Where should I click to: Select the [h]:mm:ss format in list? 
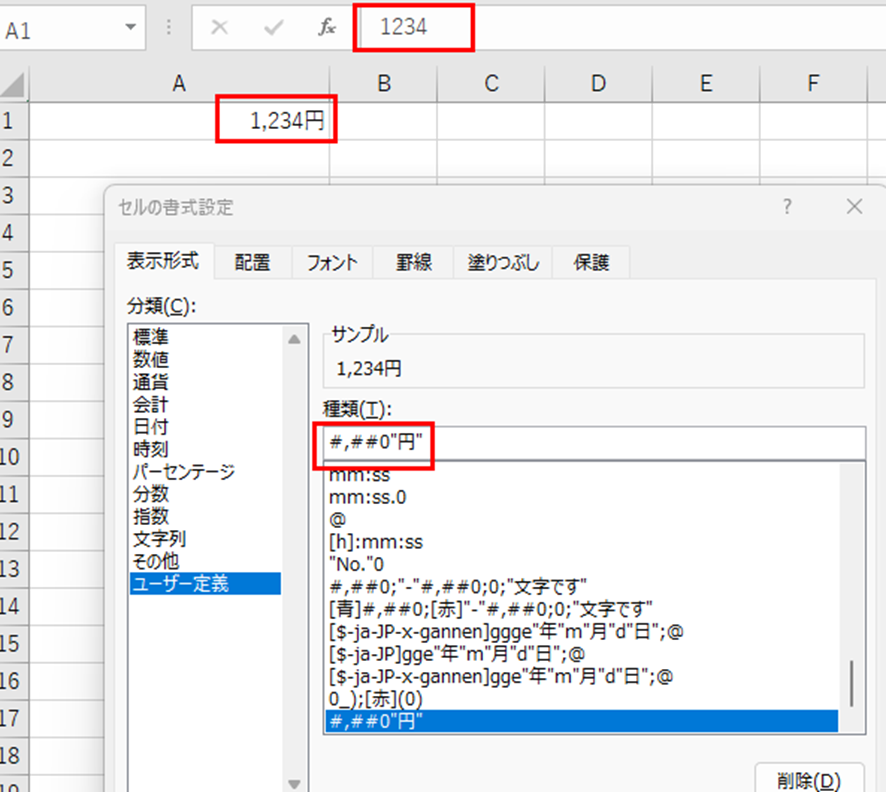pyautogui.click(x=377, y=542)
